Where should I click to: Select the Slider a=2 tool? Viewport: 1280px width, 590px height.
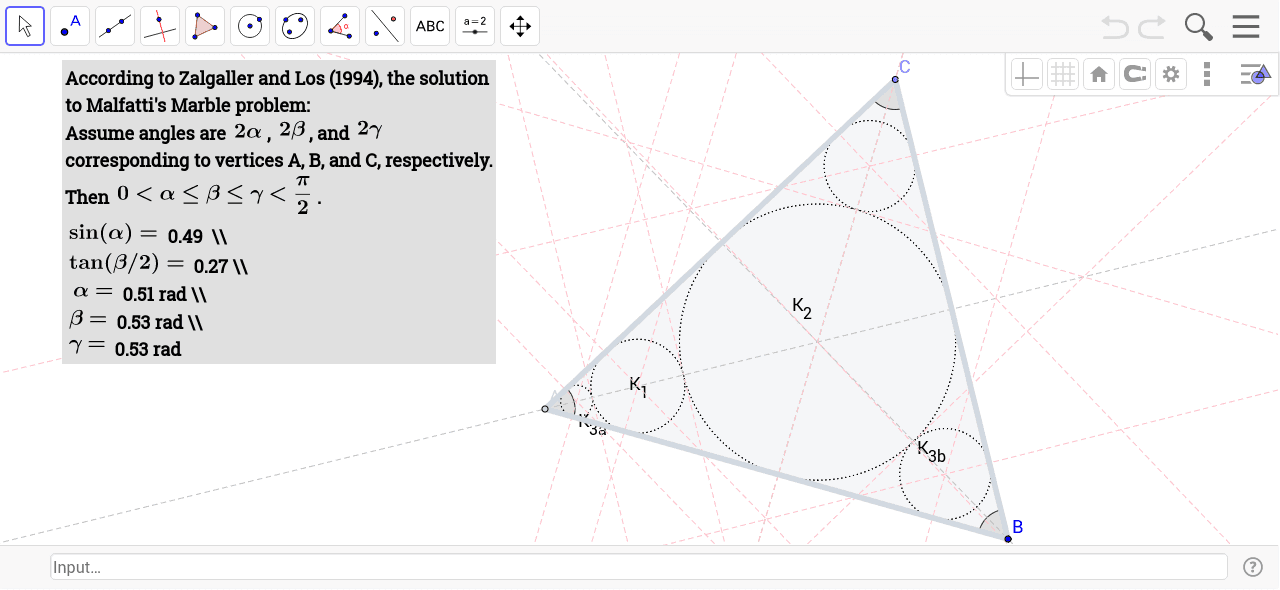(475, 26)
